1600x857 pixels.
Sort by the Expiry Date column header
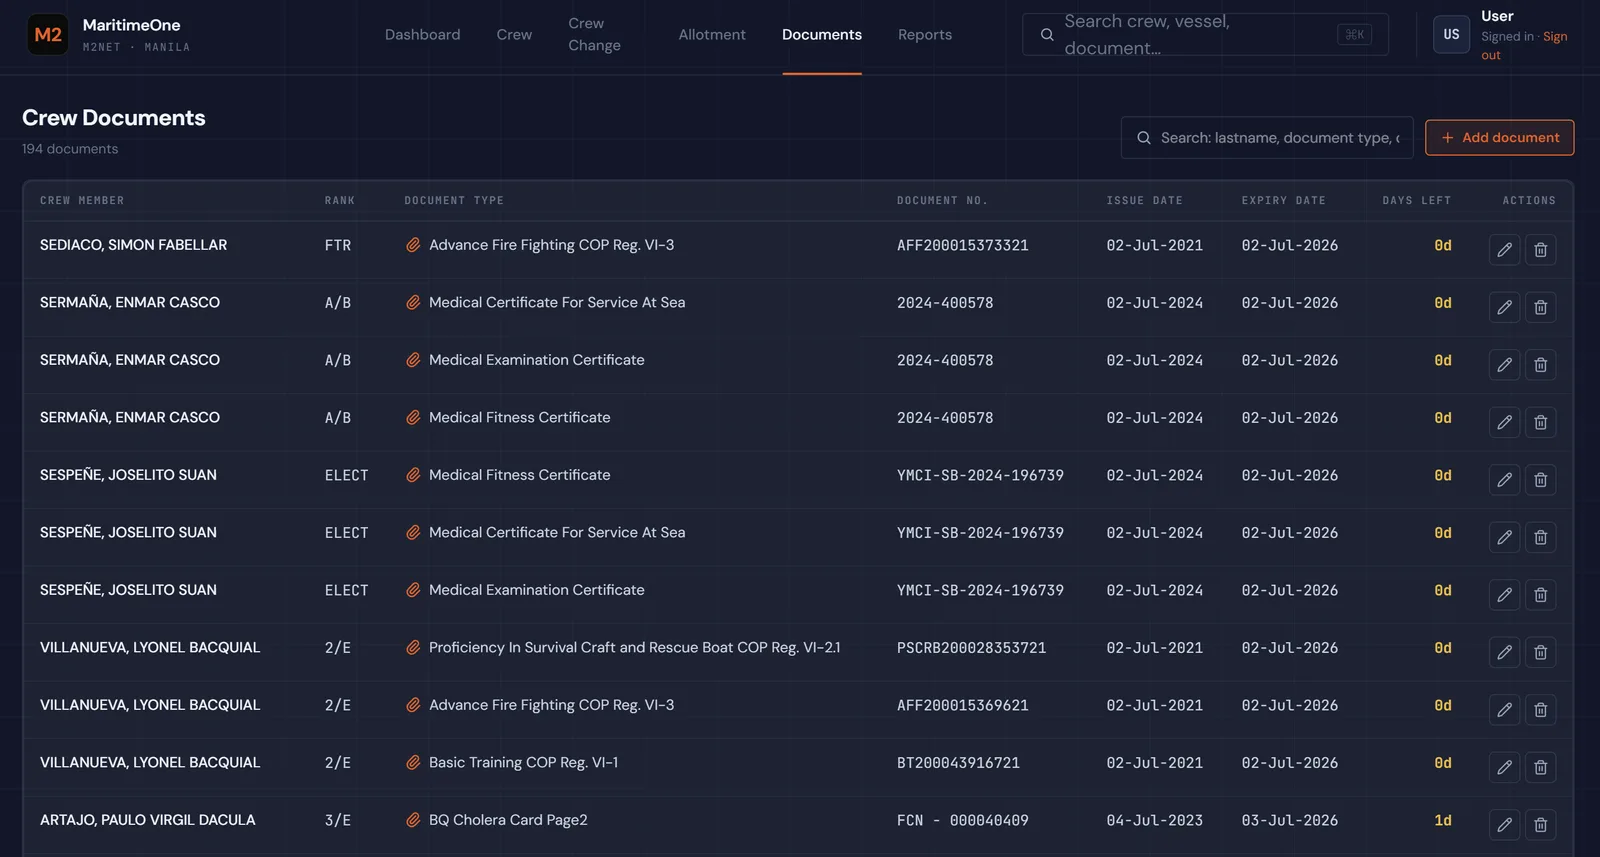tap(1283, 201)
